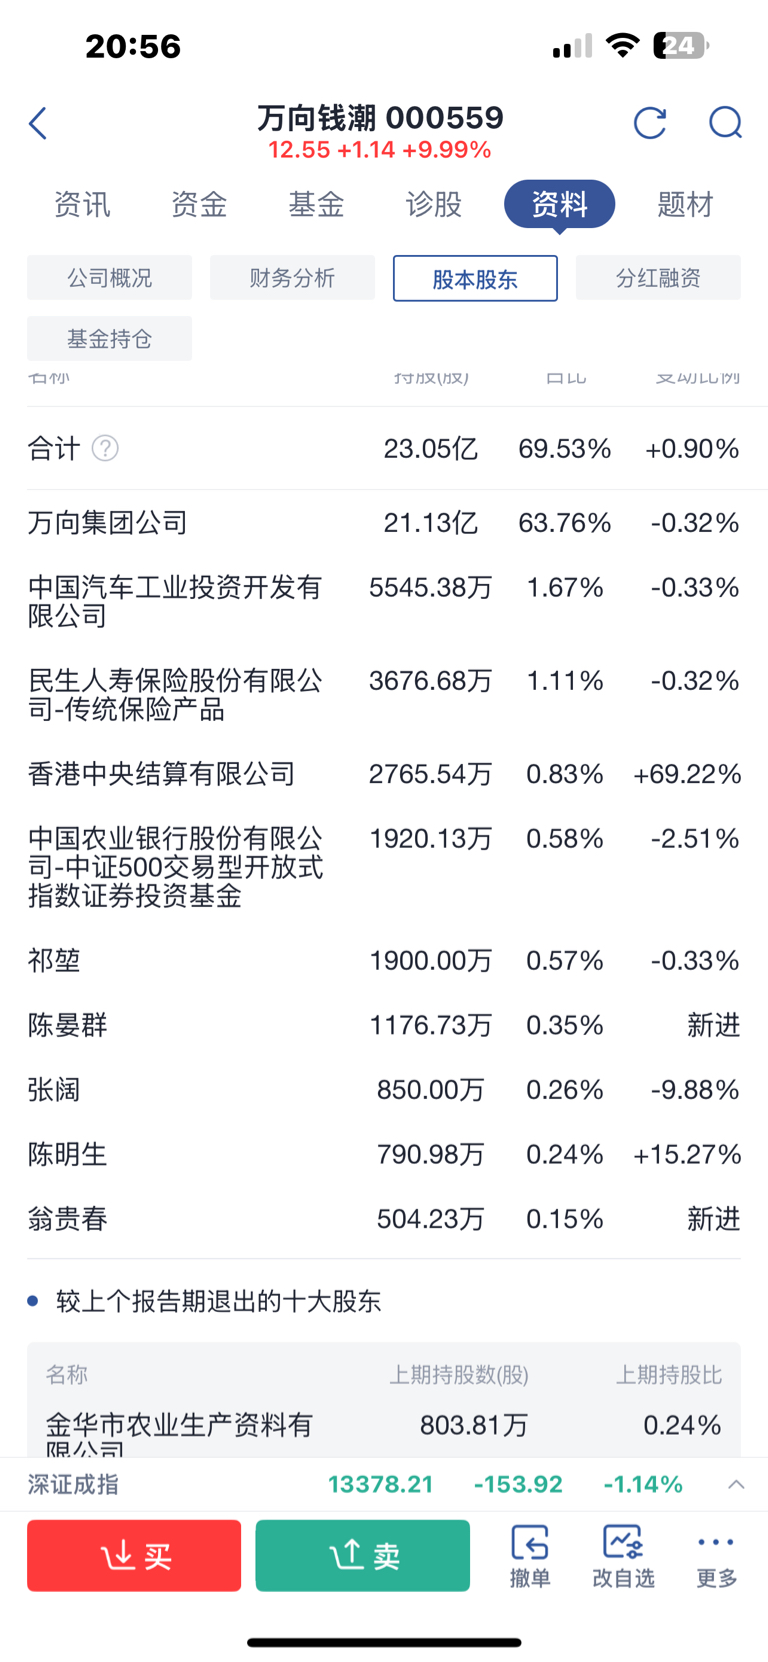Open the 更多 three-dot menu
The image size is (768, 1662).
pos(717,1556)
